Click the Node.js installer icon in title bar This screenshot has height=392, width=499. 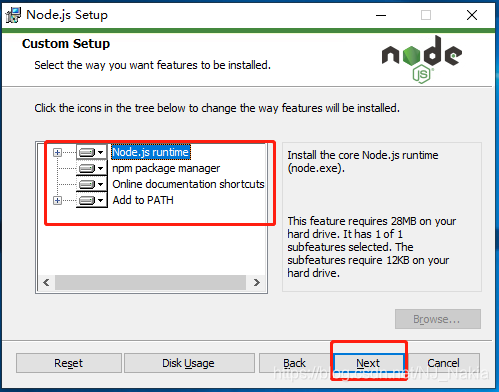coord(13,15)
